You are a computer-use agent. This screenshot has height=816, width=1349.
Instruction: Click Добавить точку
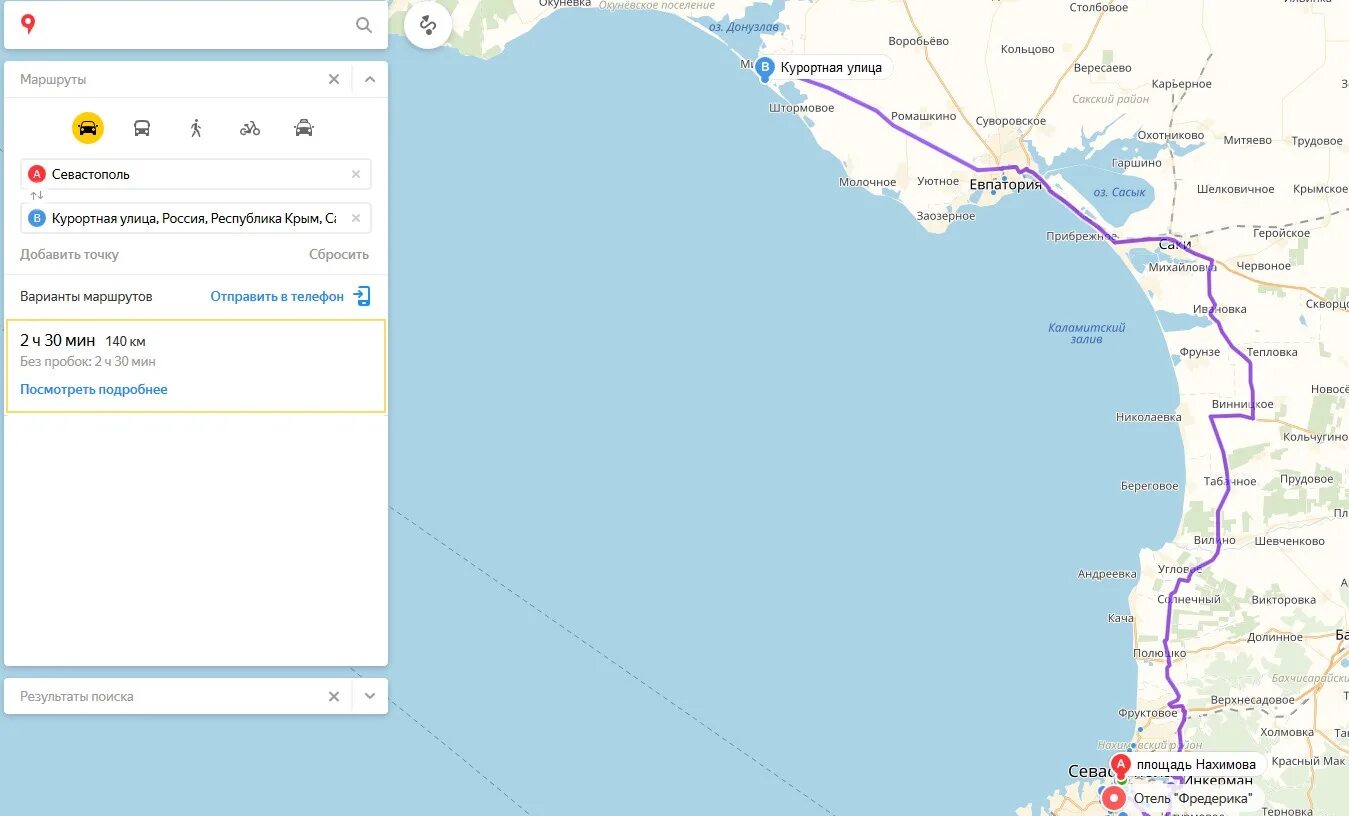tap(69, 254)
